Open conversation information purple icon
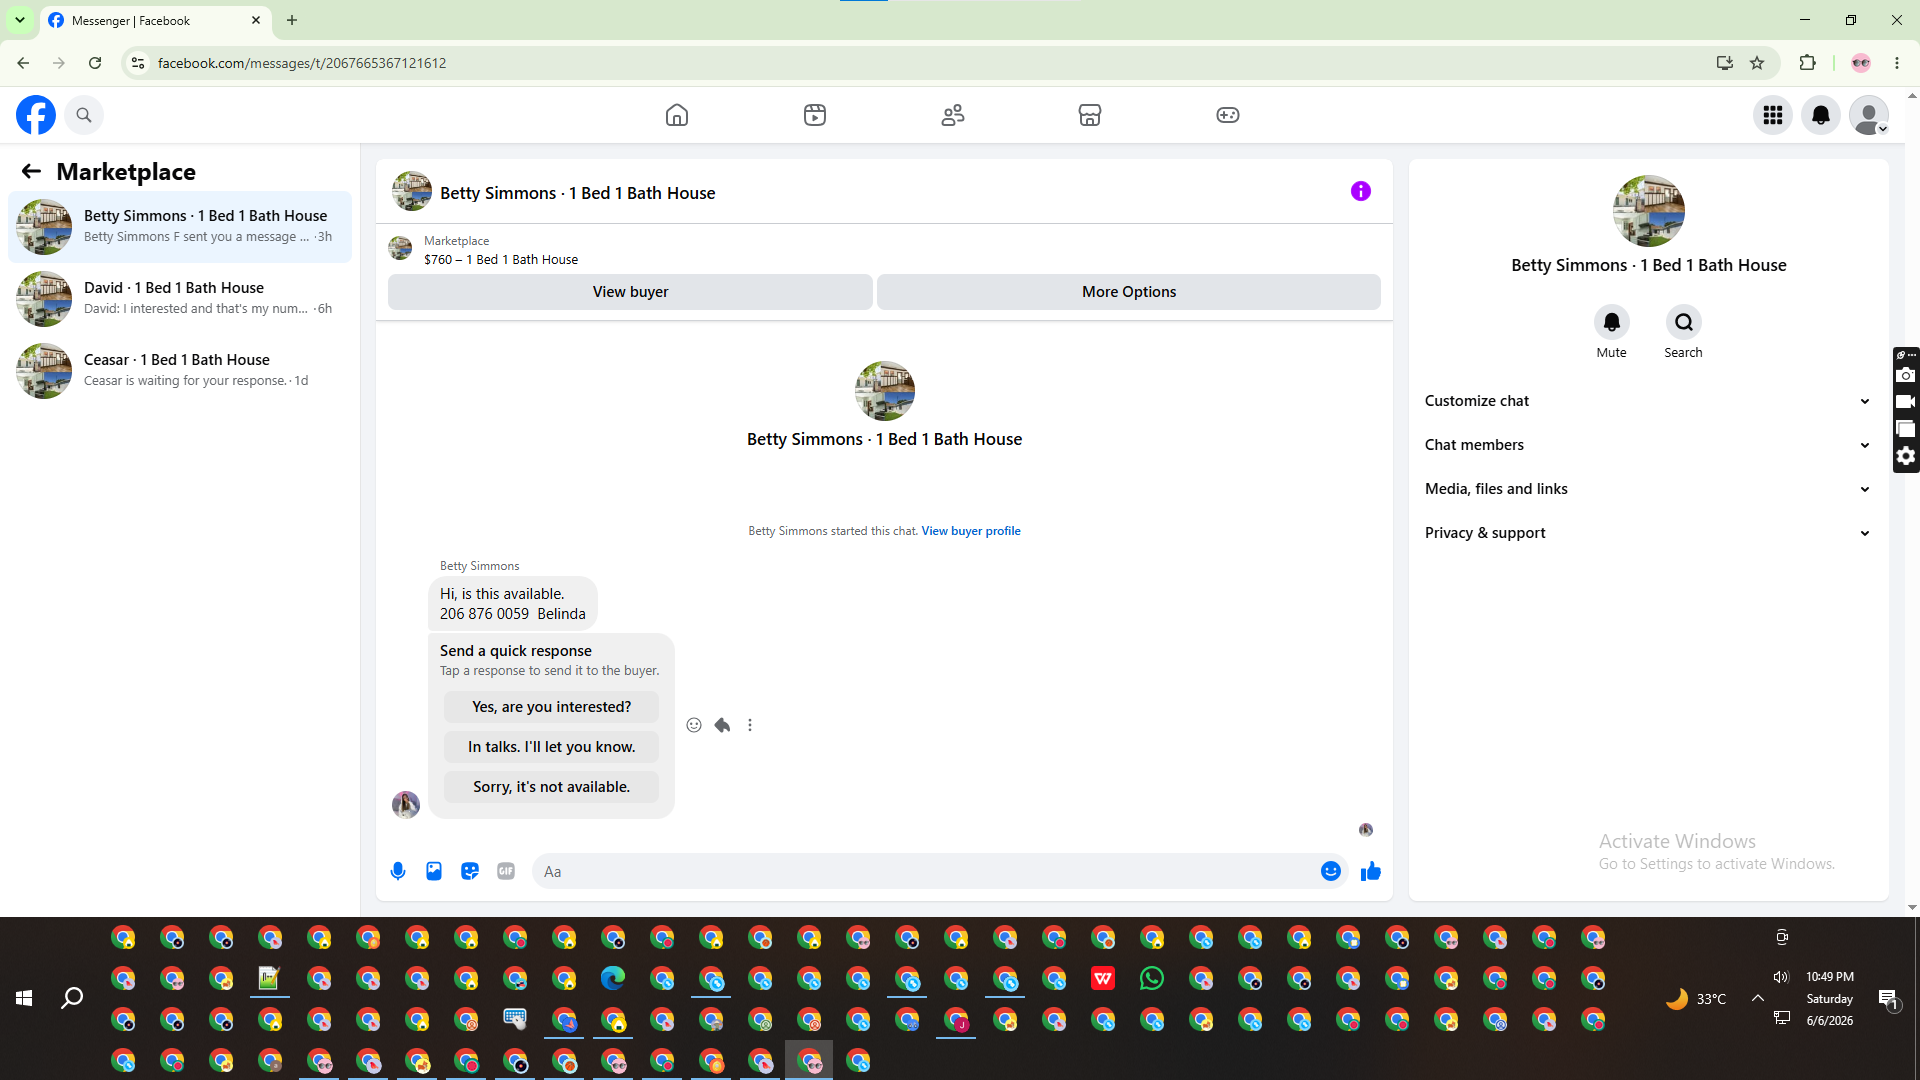 (1361, 191)
